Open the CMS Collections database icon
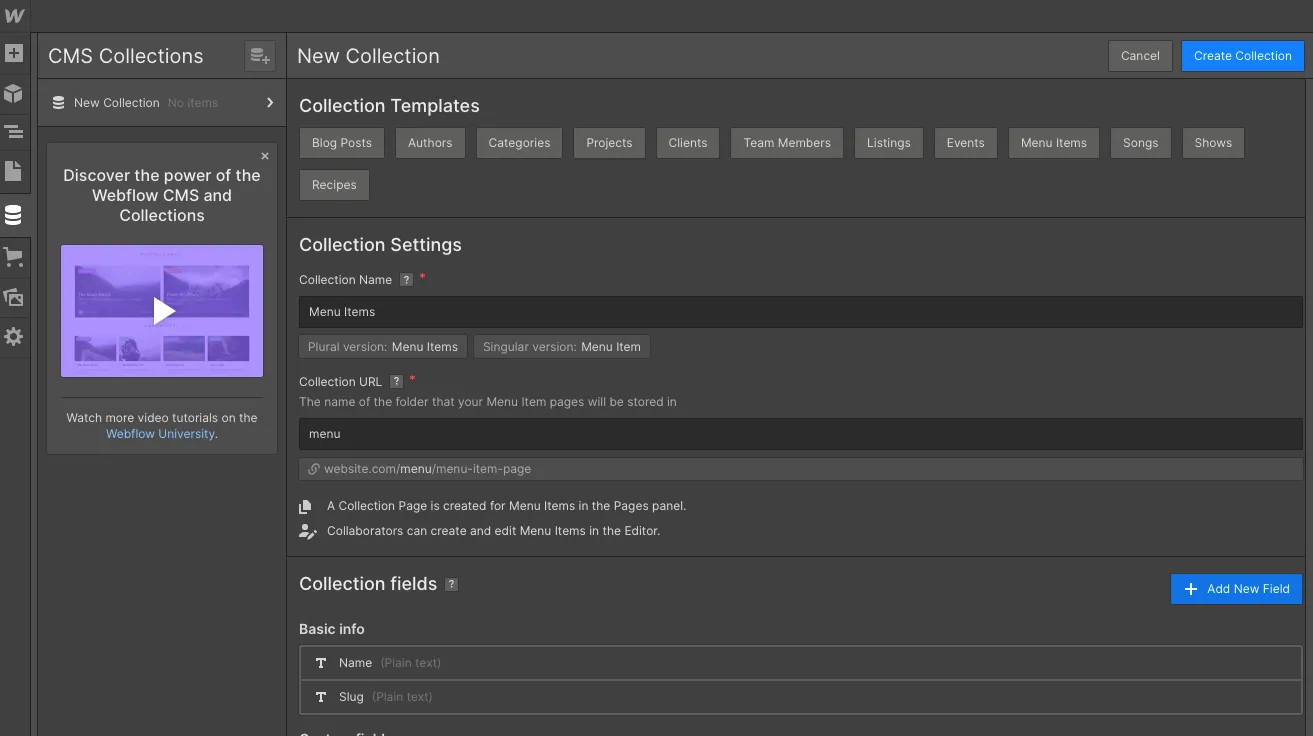Viewport: 1313px width, 736px height. click(x=14, y=215)
